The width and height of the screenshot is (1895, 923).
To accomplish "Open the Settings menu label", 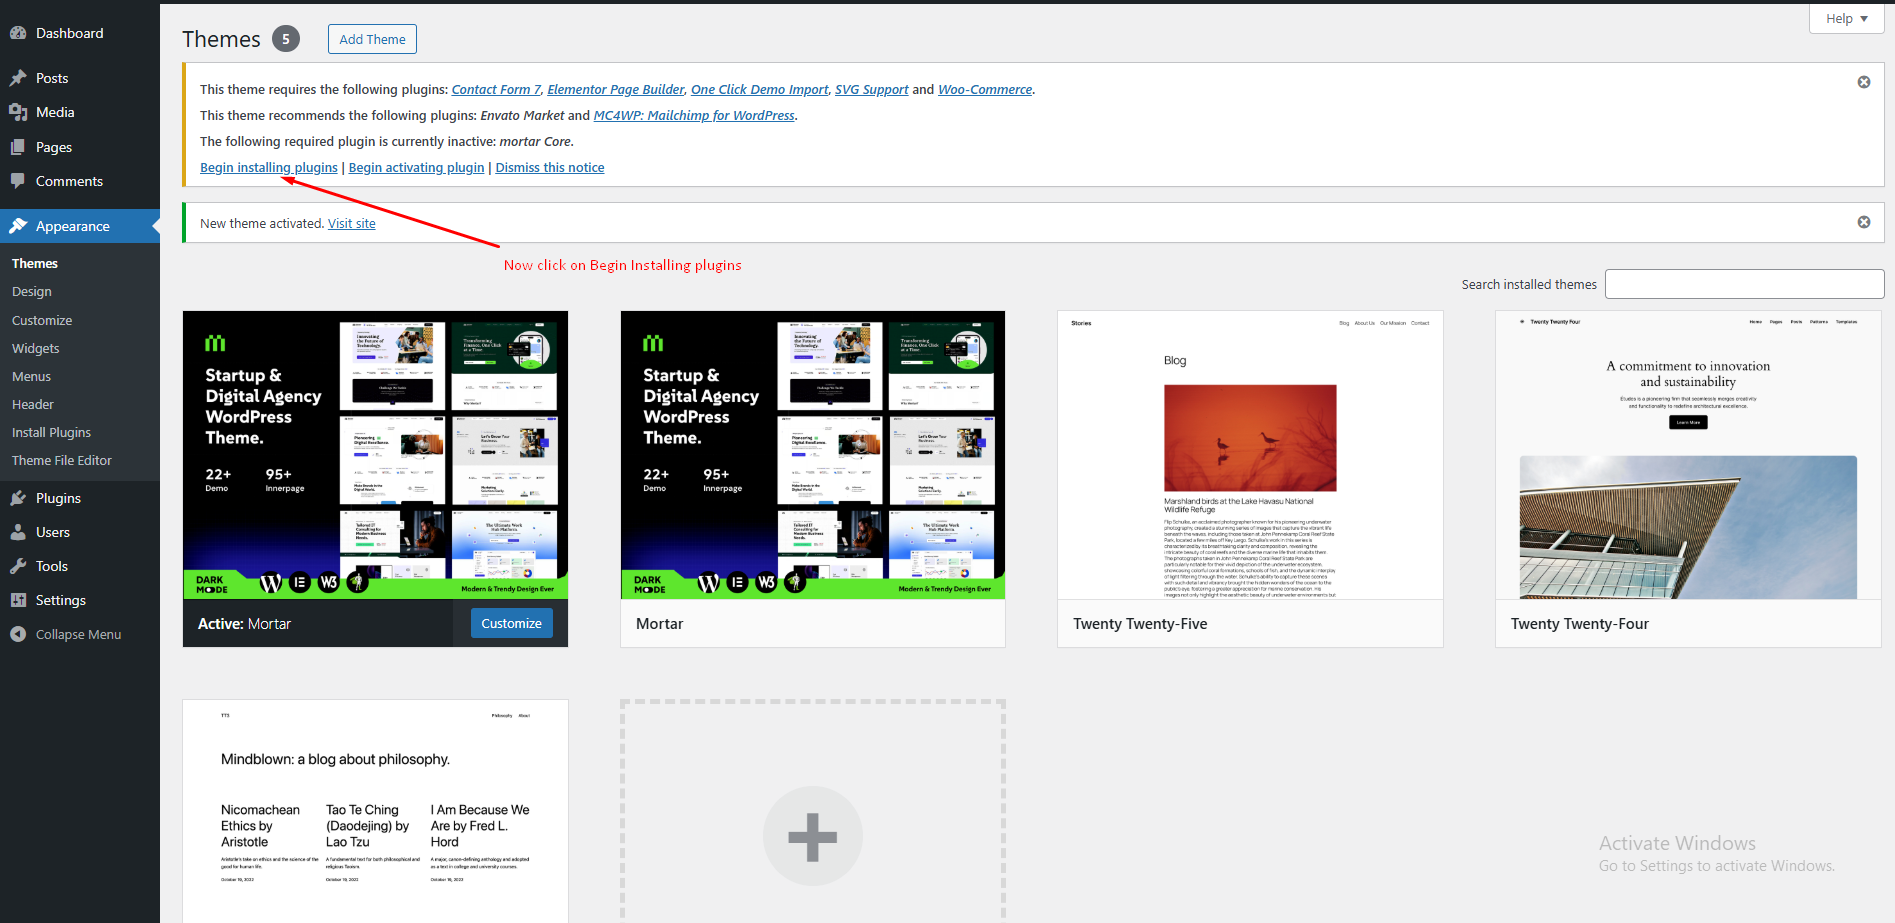I will pos(61,600).
